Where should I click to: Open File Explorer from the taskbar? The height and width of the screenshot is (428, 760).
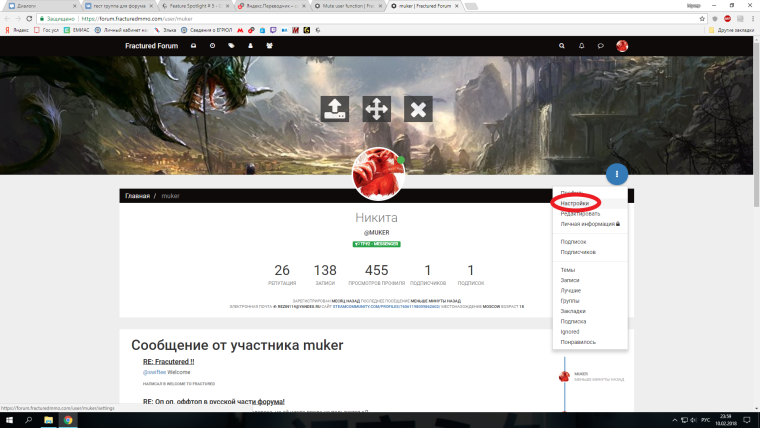tap(48, 420)
